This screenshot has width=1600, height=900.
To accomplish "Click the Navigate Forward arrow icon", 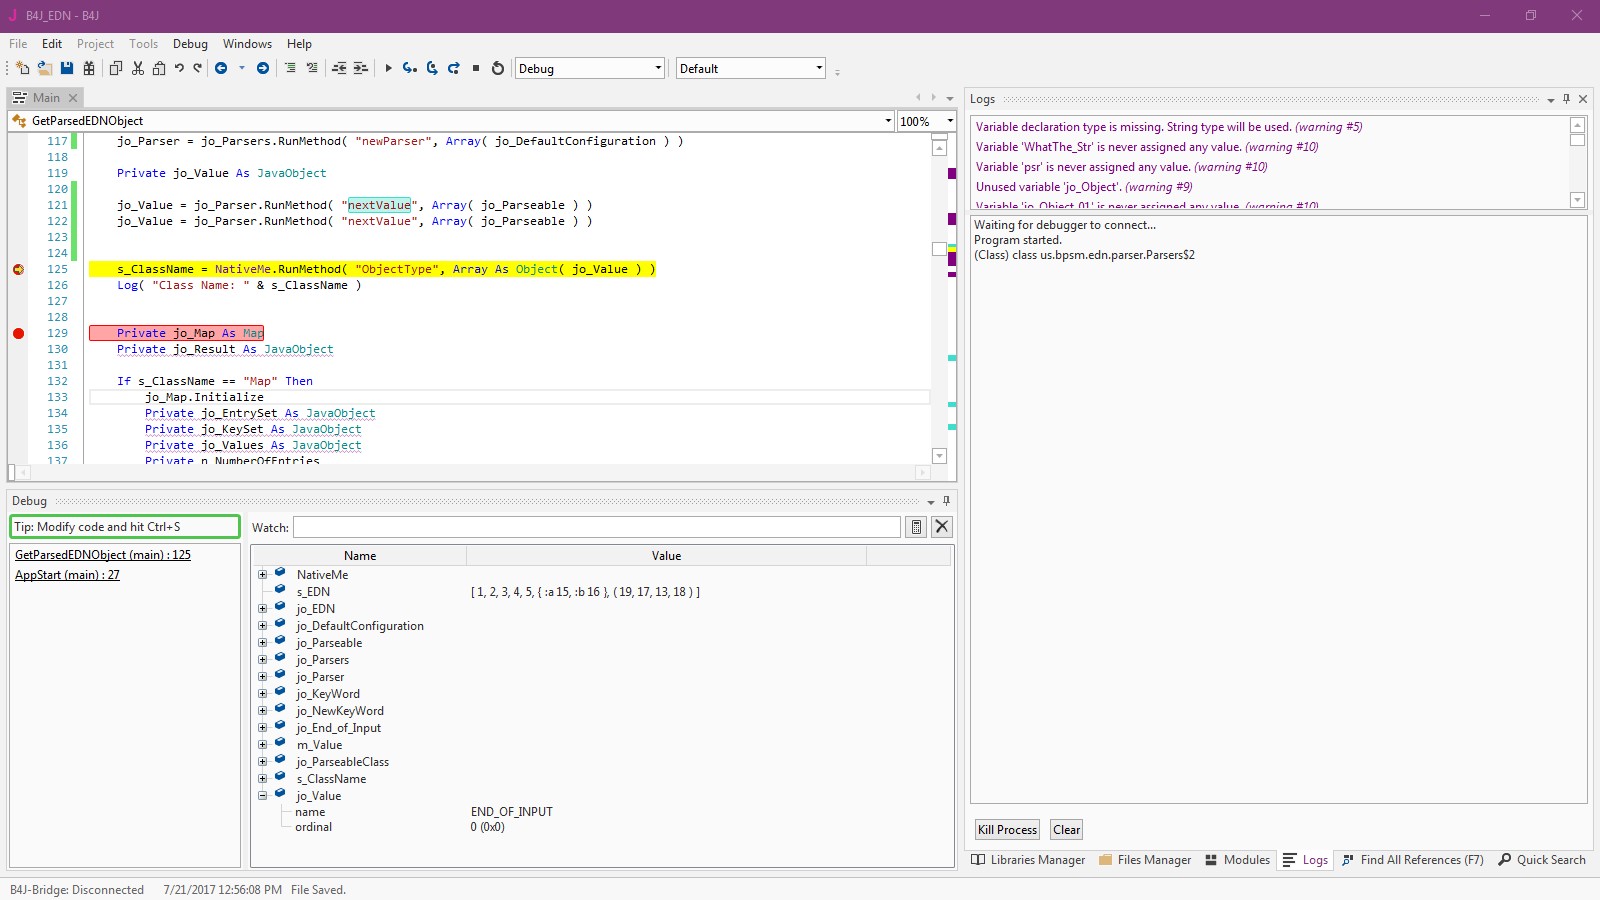I will [263, 68].
